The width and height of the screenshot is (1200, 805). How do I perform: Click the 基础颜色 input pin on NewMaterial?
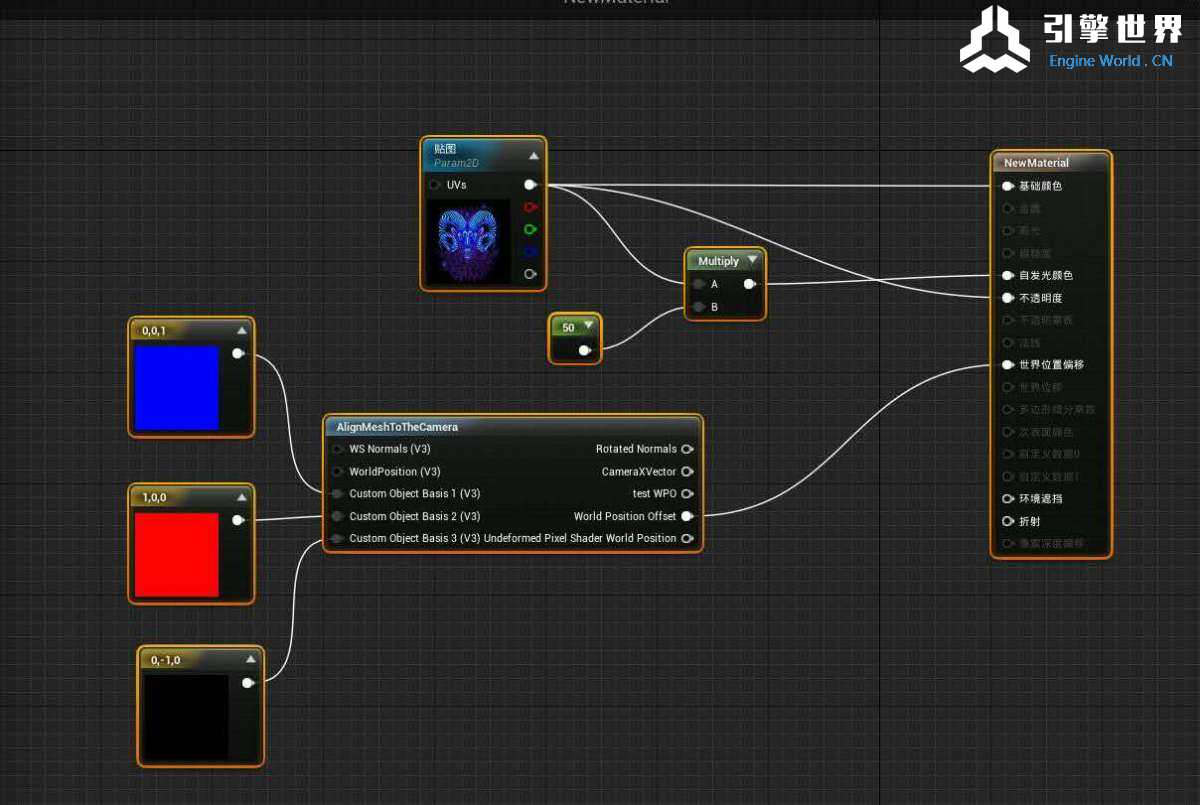click(x=1007, y=186)
